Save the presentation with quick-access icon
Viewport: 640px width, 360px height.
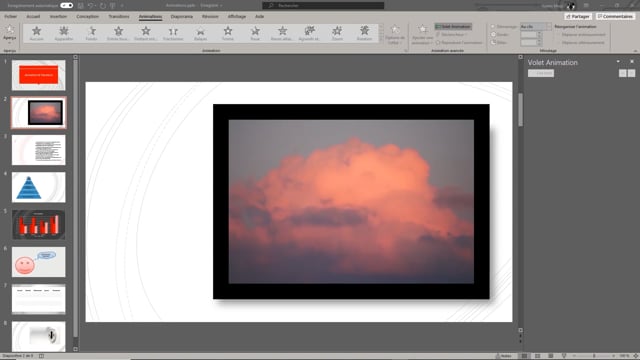81,6
